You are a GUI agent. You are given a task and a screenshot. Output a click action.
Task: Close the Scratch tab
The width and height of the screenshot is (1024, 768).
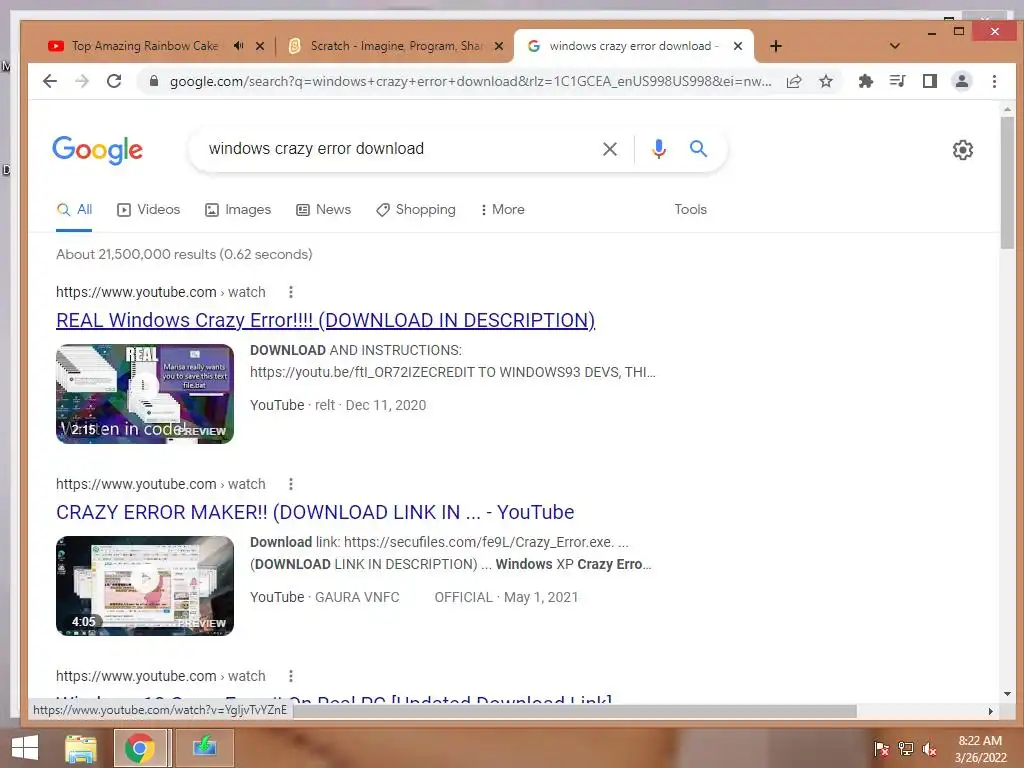[499, 46]
